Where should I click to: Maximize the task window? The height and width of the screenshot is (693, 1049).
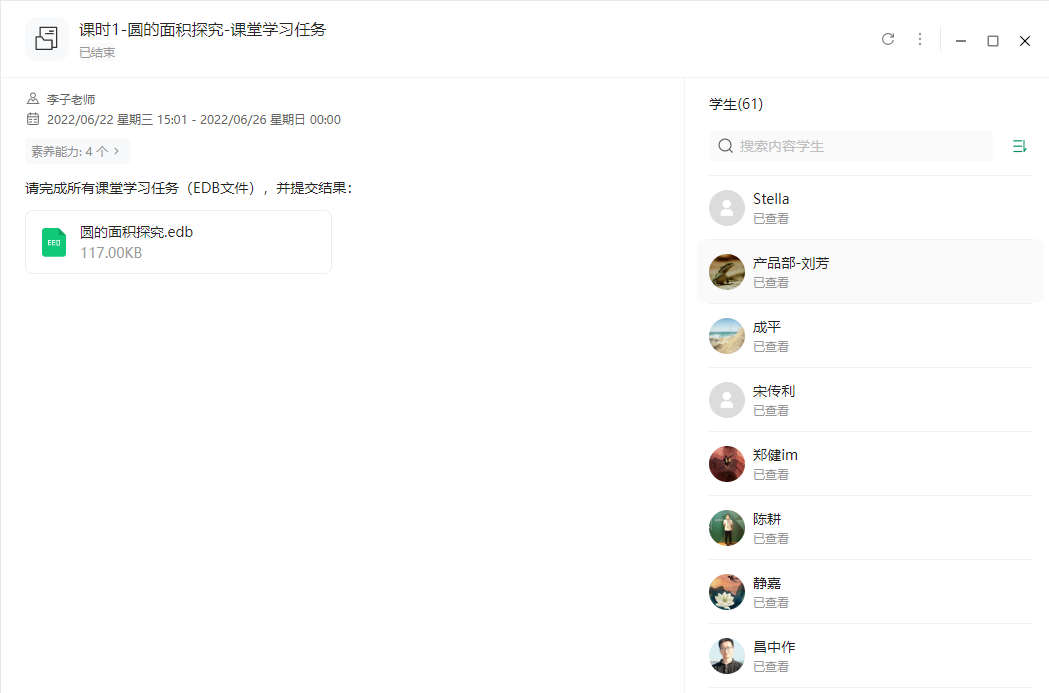click(993, 41)
